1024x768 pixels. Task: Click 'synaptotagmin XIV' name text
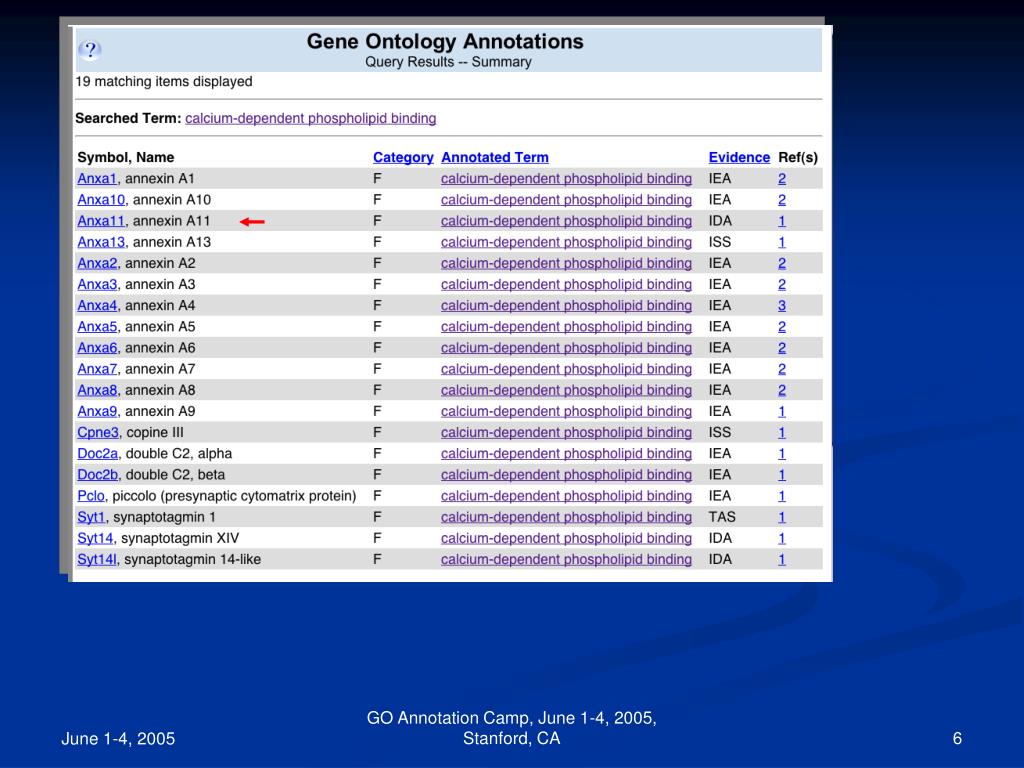click(180, 538)
